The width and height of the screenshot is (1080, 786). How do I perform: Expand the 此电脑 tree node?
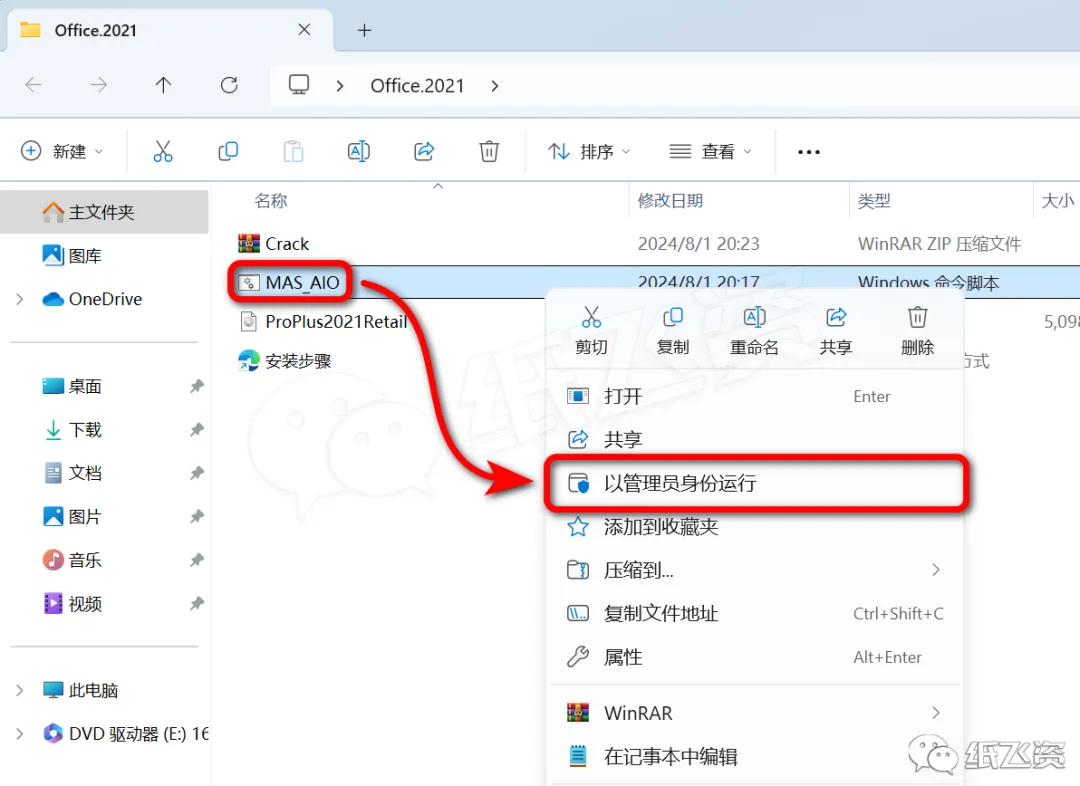20,690
